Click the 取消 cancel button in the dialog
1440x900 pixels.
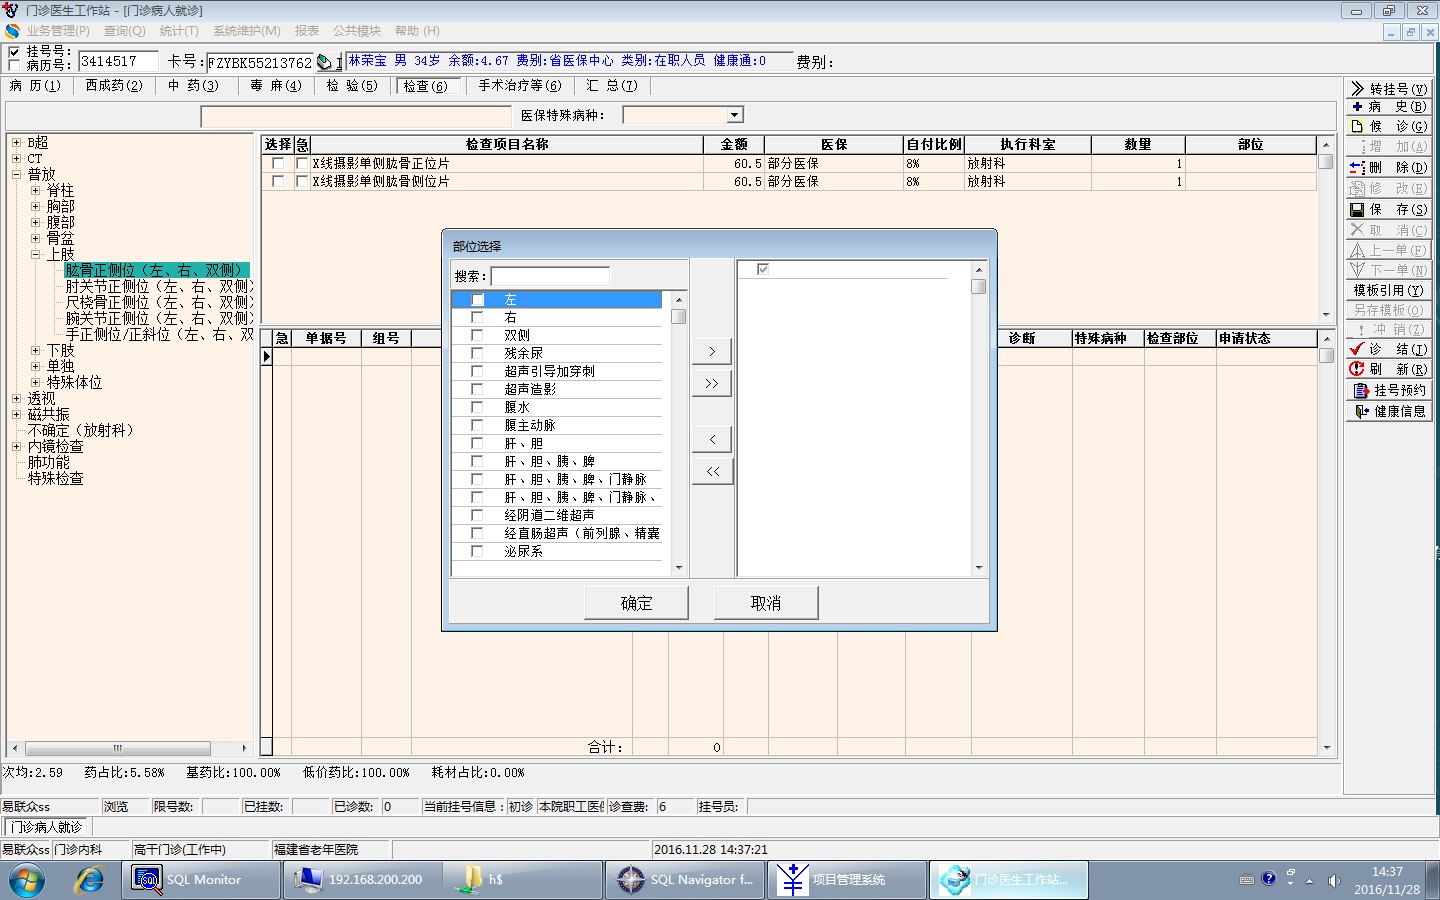point(766,603)
